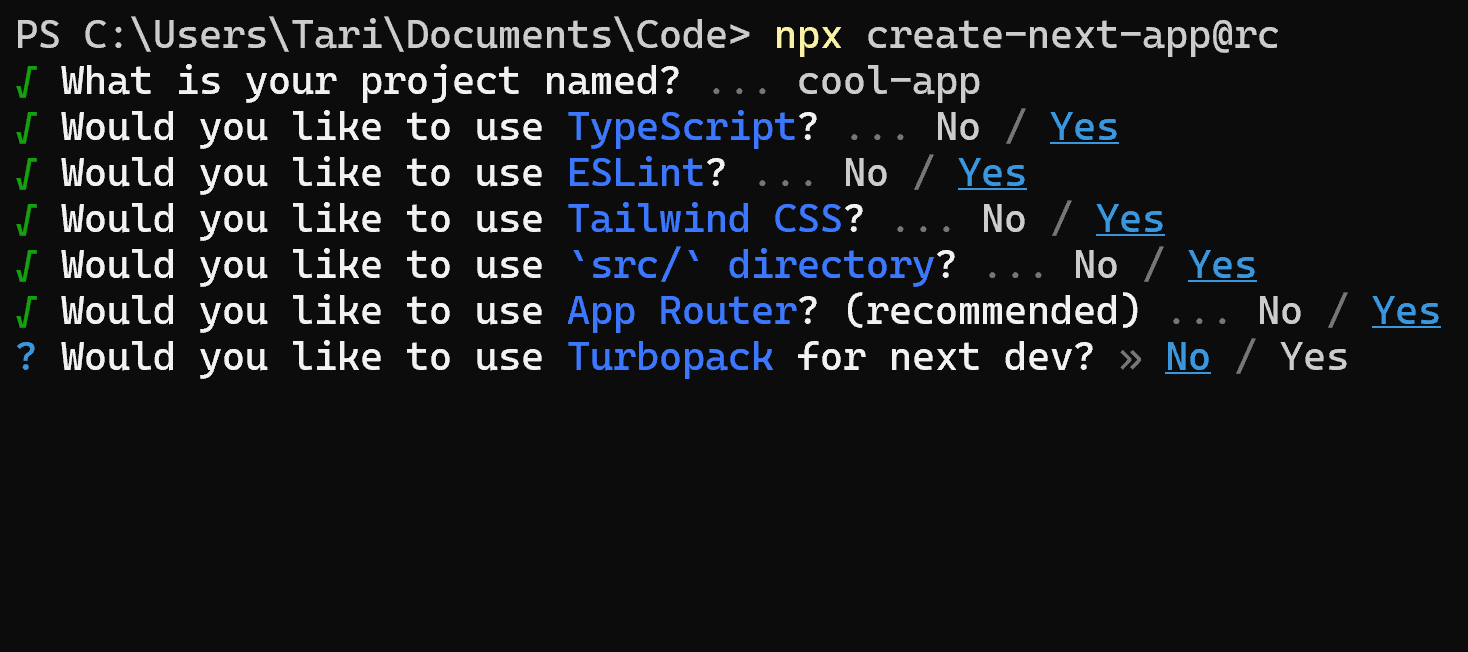The height and width of the screenshot is (652, 1468).
Task: Click the checkmark beside the project name question
Action: click(27, 83)
